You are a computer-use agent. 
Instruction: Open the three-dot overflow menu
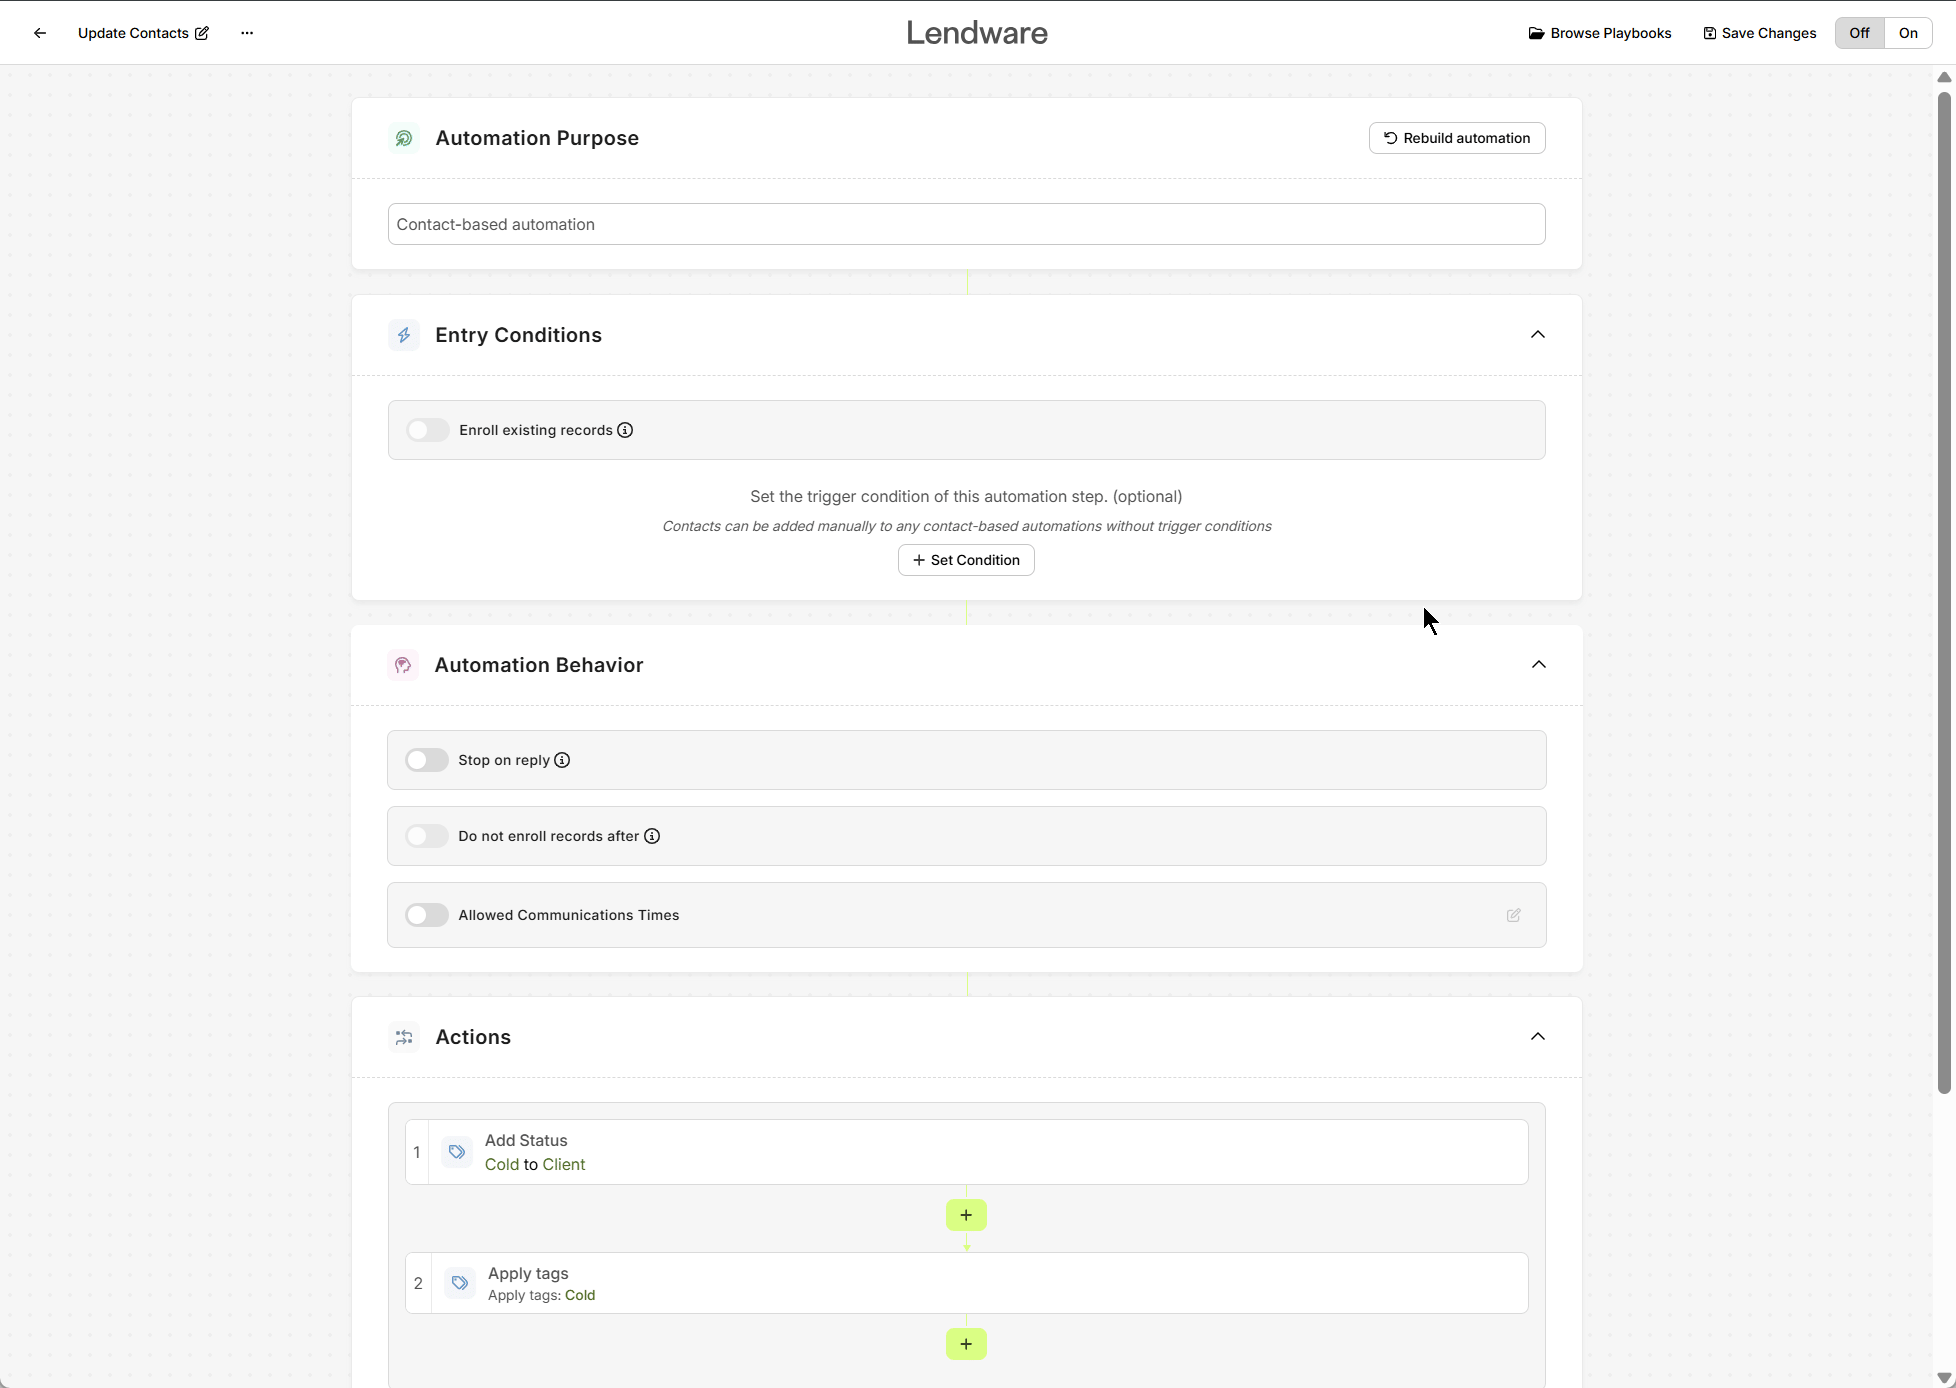[246, 32]
